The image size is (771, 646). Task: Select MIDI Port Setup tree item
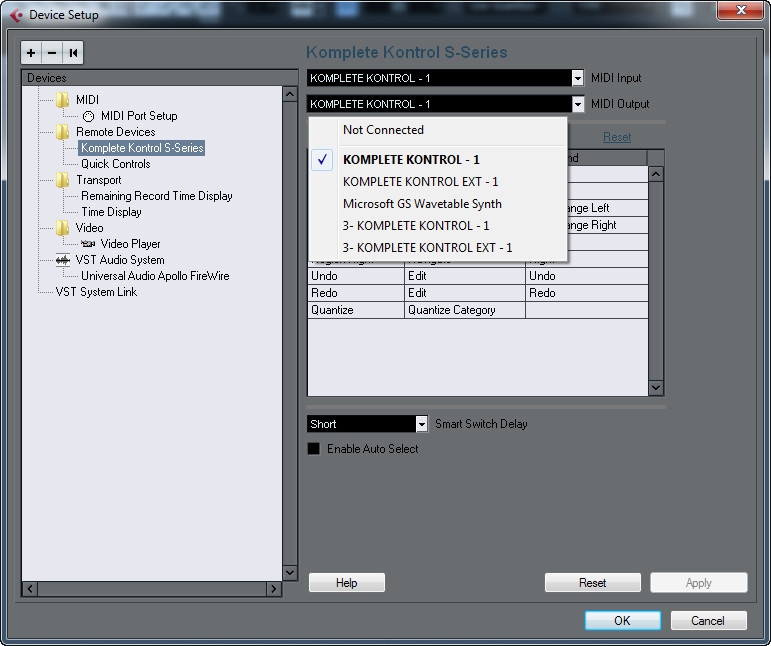pos(139,116)
